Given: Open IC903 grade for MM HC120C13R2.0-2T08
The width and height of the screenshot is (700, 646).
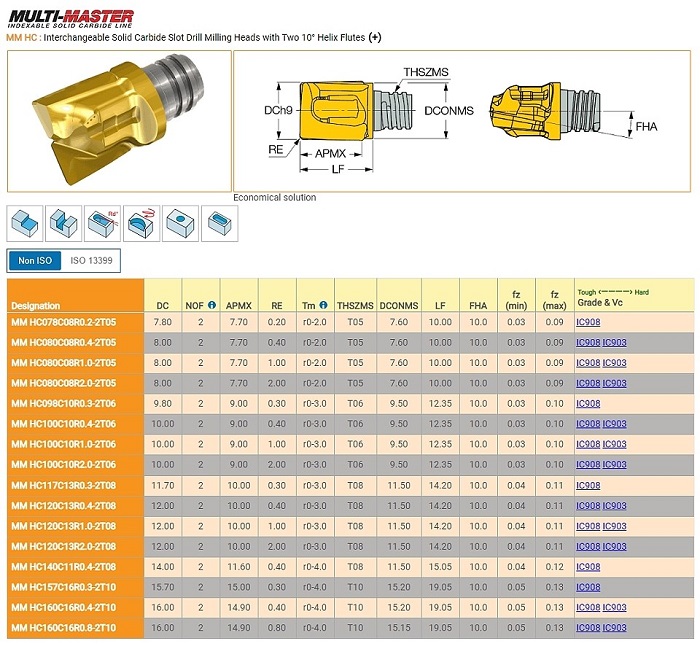Looking at the screenshot, I should [615, 546].
